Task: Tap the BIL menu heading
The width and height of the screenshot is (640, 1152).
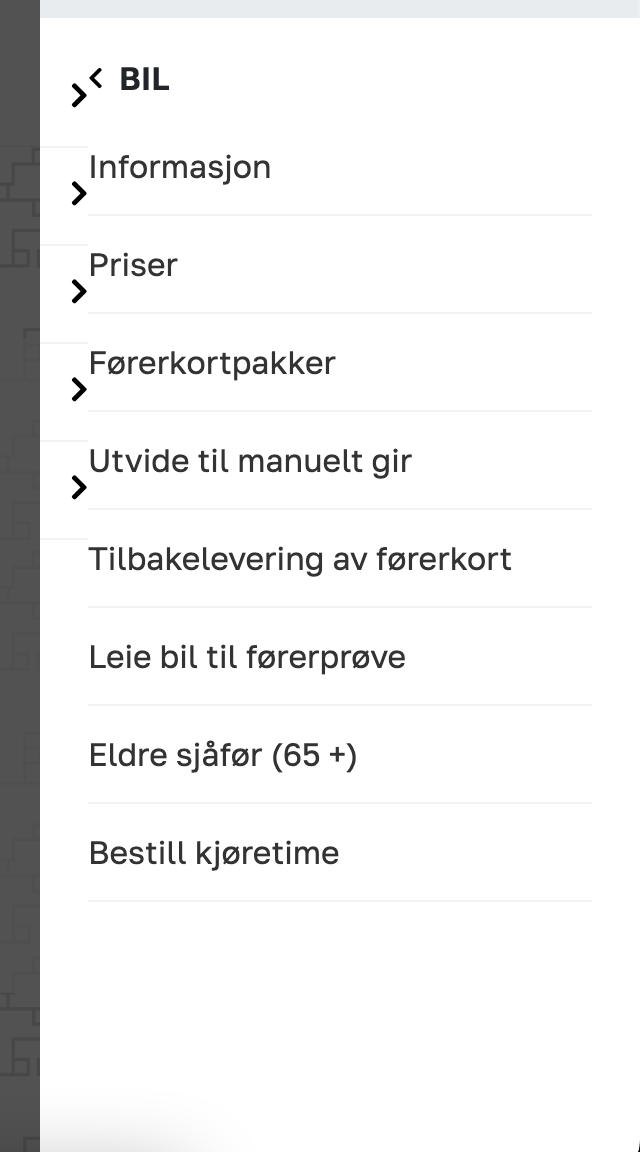Action: coord(144,80)
